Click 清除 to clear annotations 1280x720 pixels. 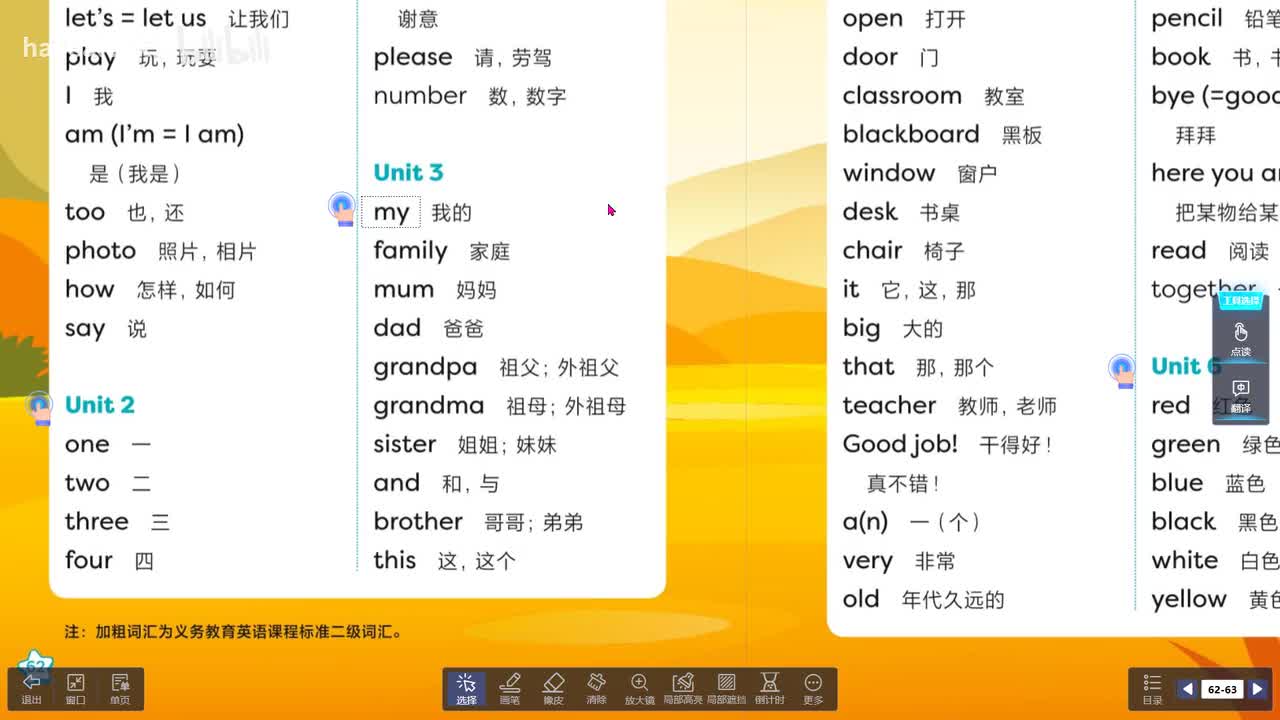point(597,689)
